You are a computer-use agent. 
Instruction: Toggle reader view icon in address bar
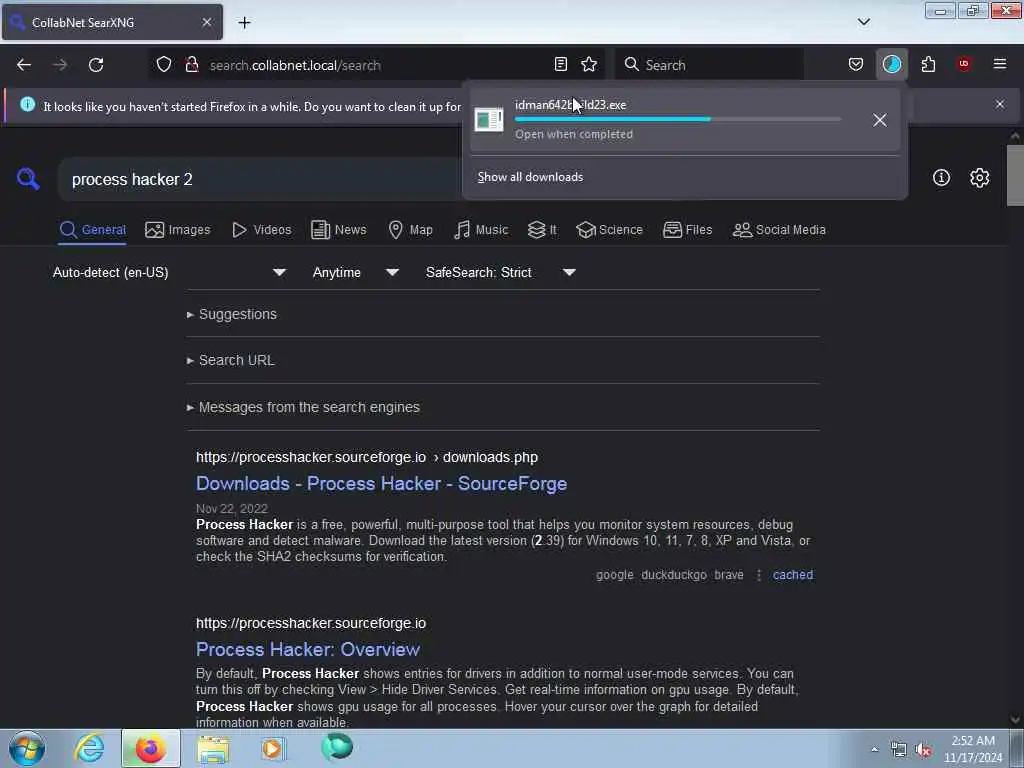tap(560, 65)
